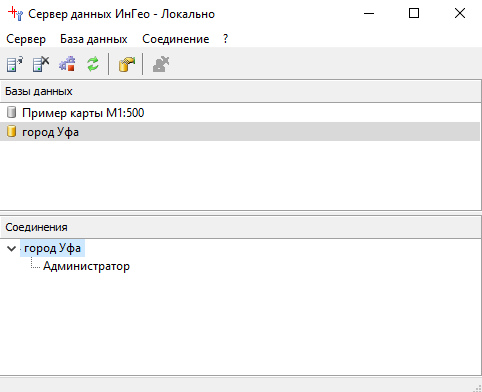Click the gray cylinder icon of Пример карты

coord(11,112)
